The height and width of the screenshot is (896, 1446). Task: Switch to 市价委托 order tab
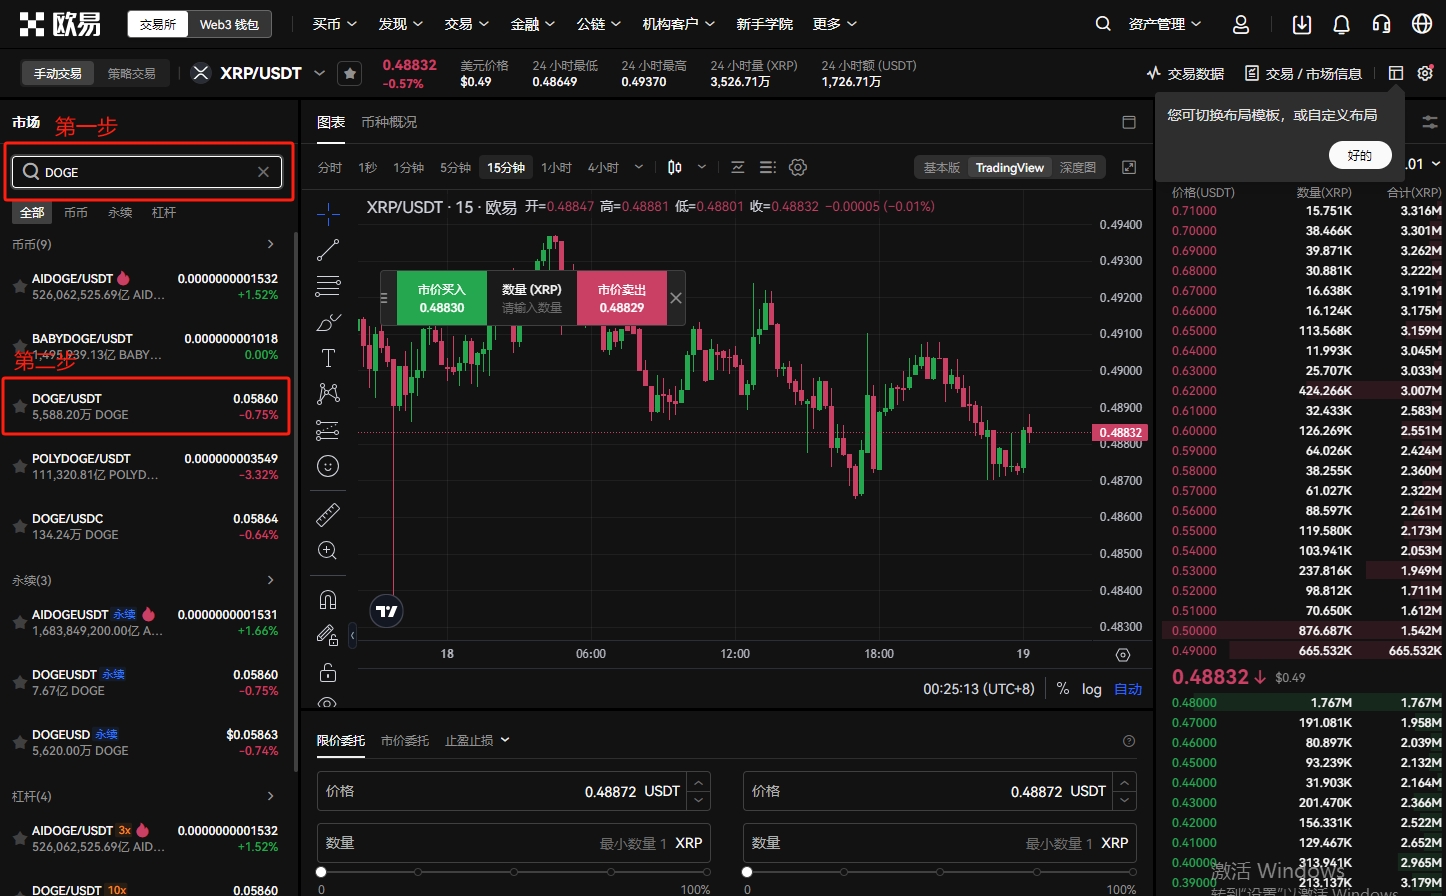pos(405,741)
